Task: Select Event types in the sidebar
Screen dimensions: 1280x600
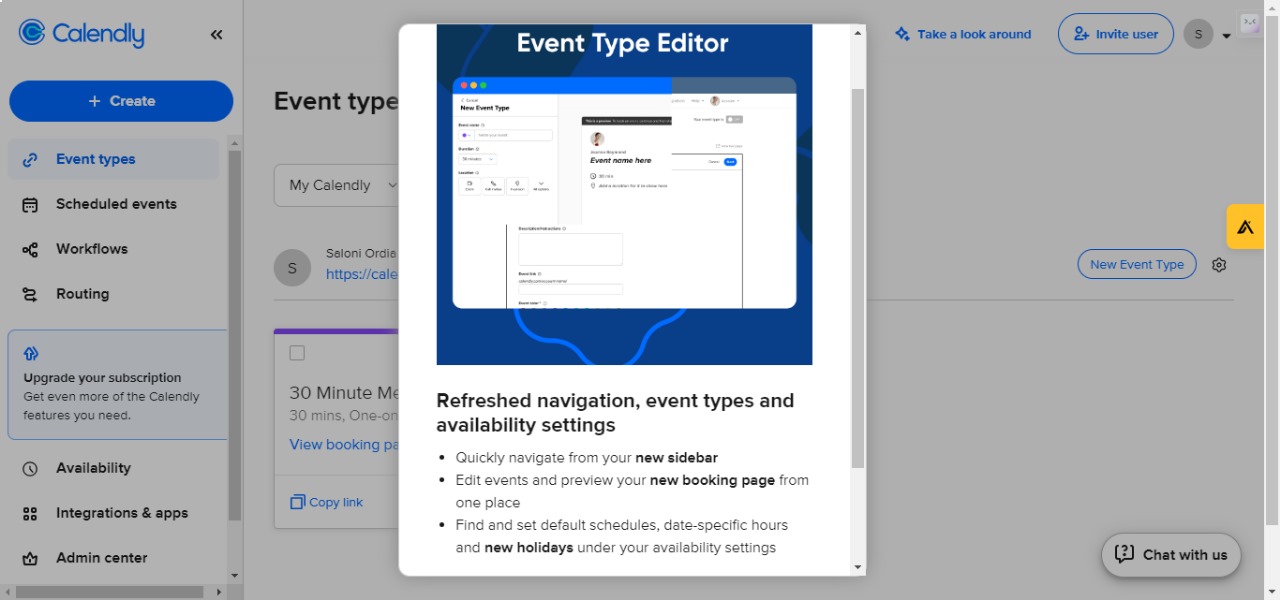Action: (x=95, y=159)
